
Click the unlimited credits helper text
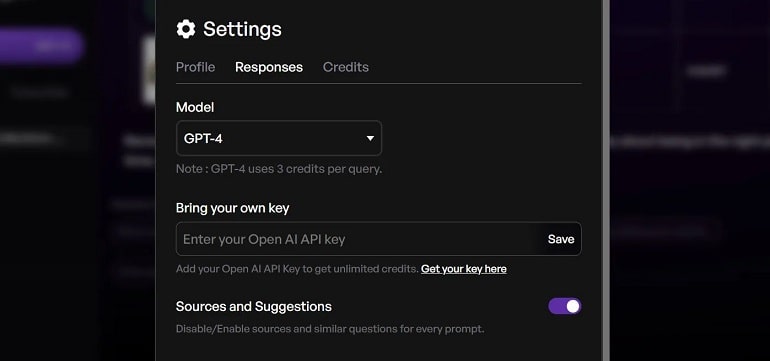click(297, 269)
